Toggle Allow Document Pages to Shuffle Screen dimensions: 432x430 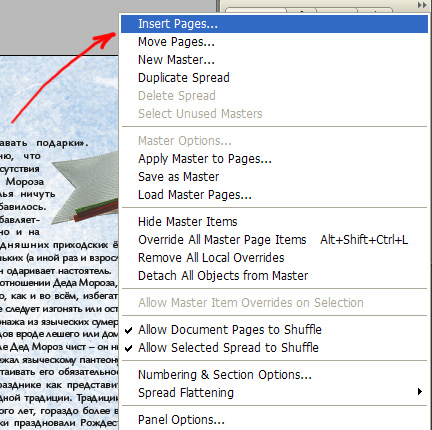pyautogui.click(x=274, y=330)
